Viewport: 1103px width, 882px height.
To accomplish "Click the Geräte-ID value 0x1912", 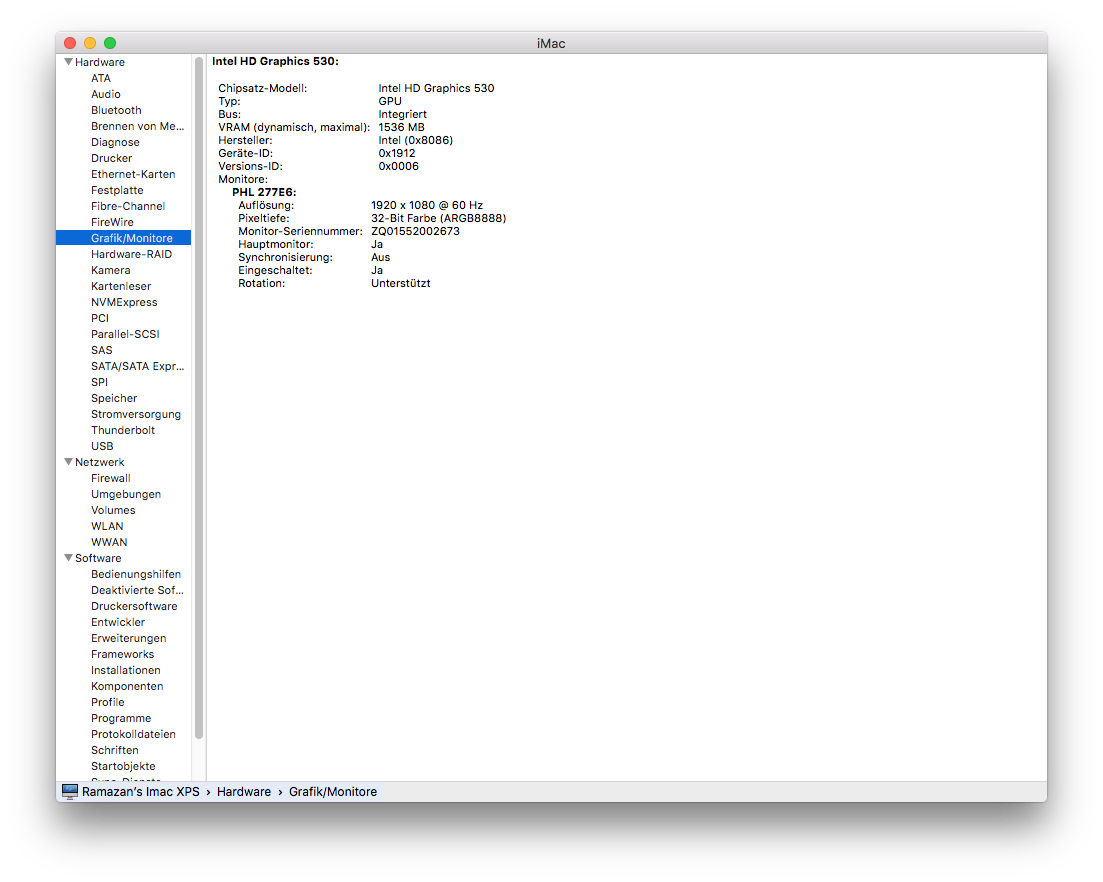I will (x=397, y=153).
